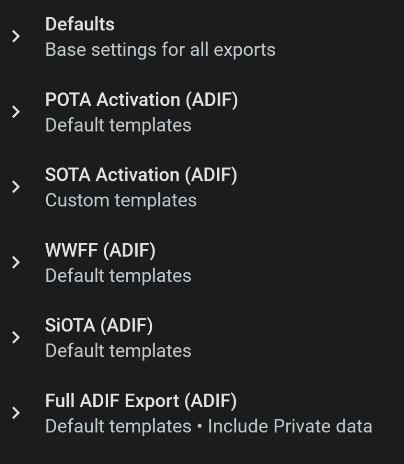
Task: Click the chevron beside Full ADIF Export
Action: point(16,413)
